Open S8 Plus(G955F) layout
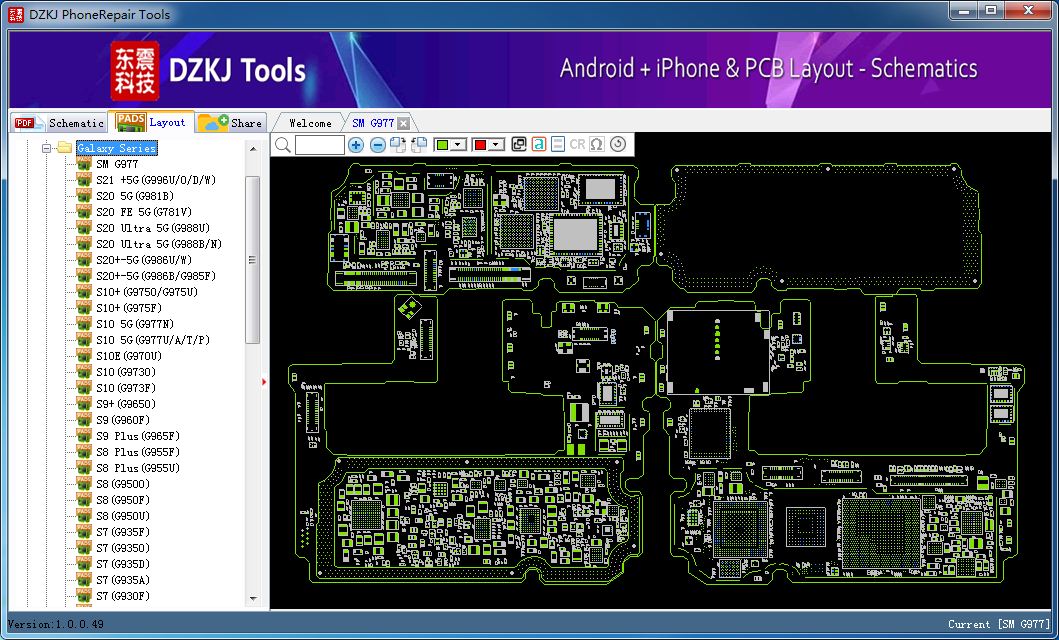The height and width of the screenshot is (640, 1059). (138, 452)
